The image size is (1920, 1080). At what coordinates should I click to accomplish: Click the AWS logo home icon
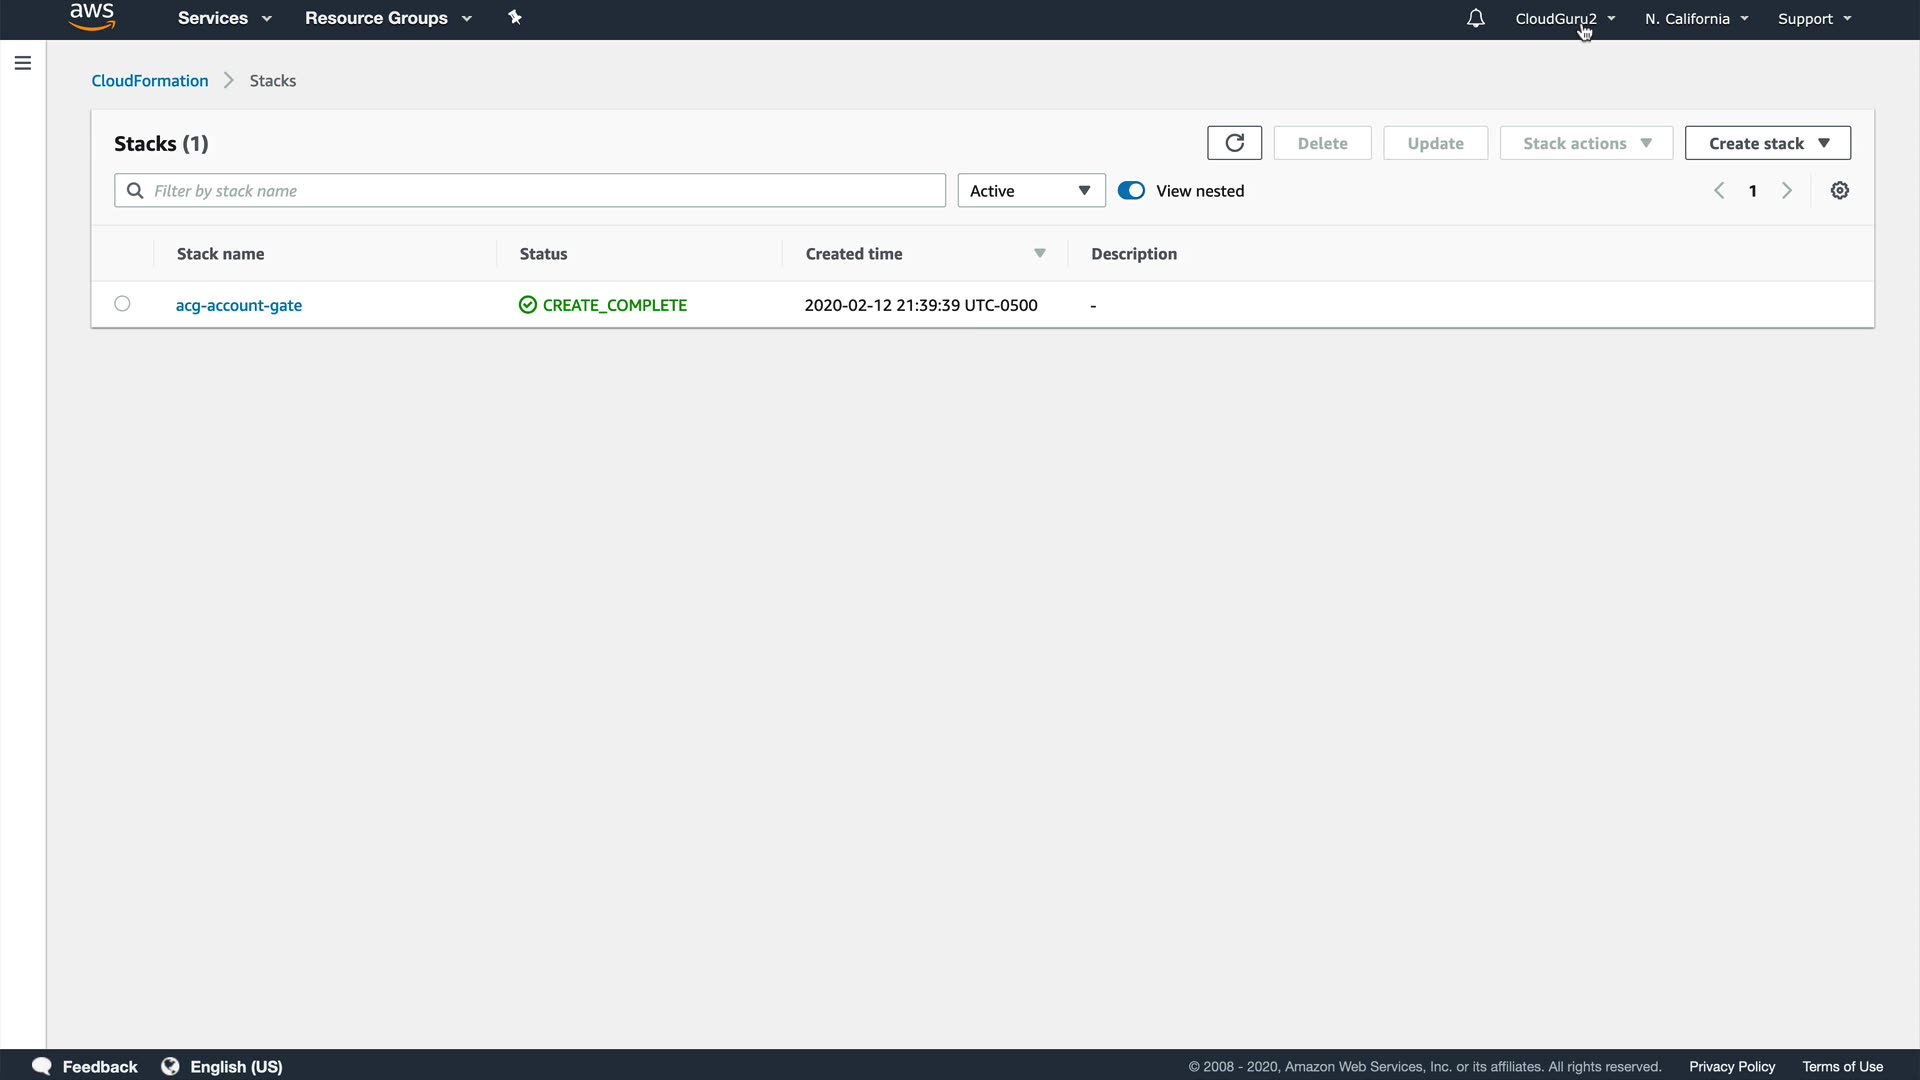[92, 17]
